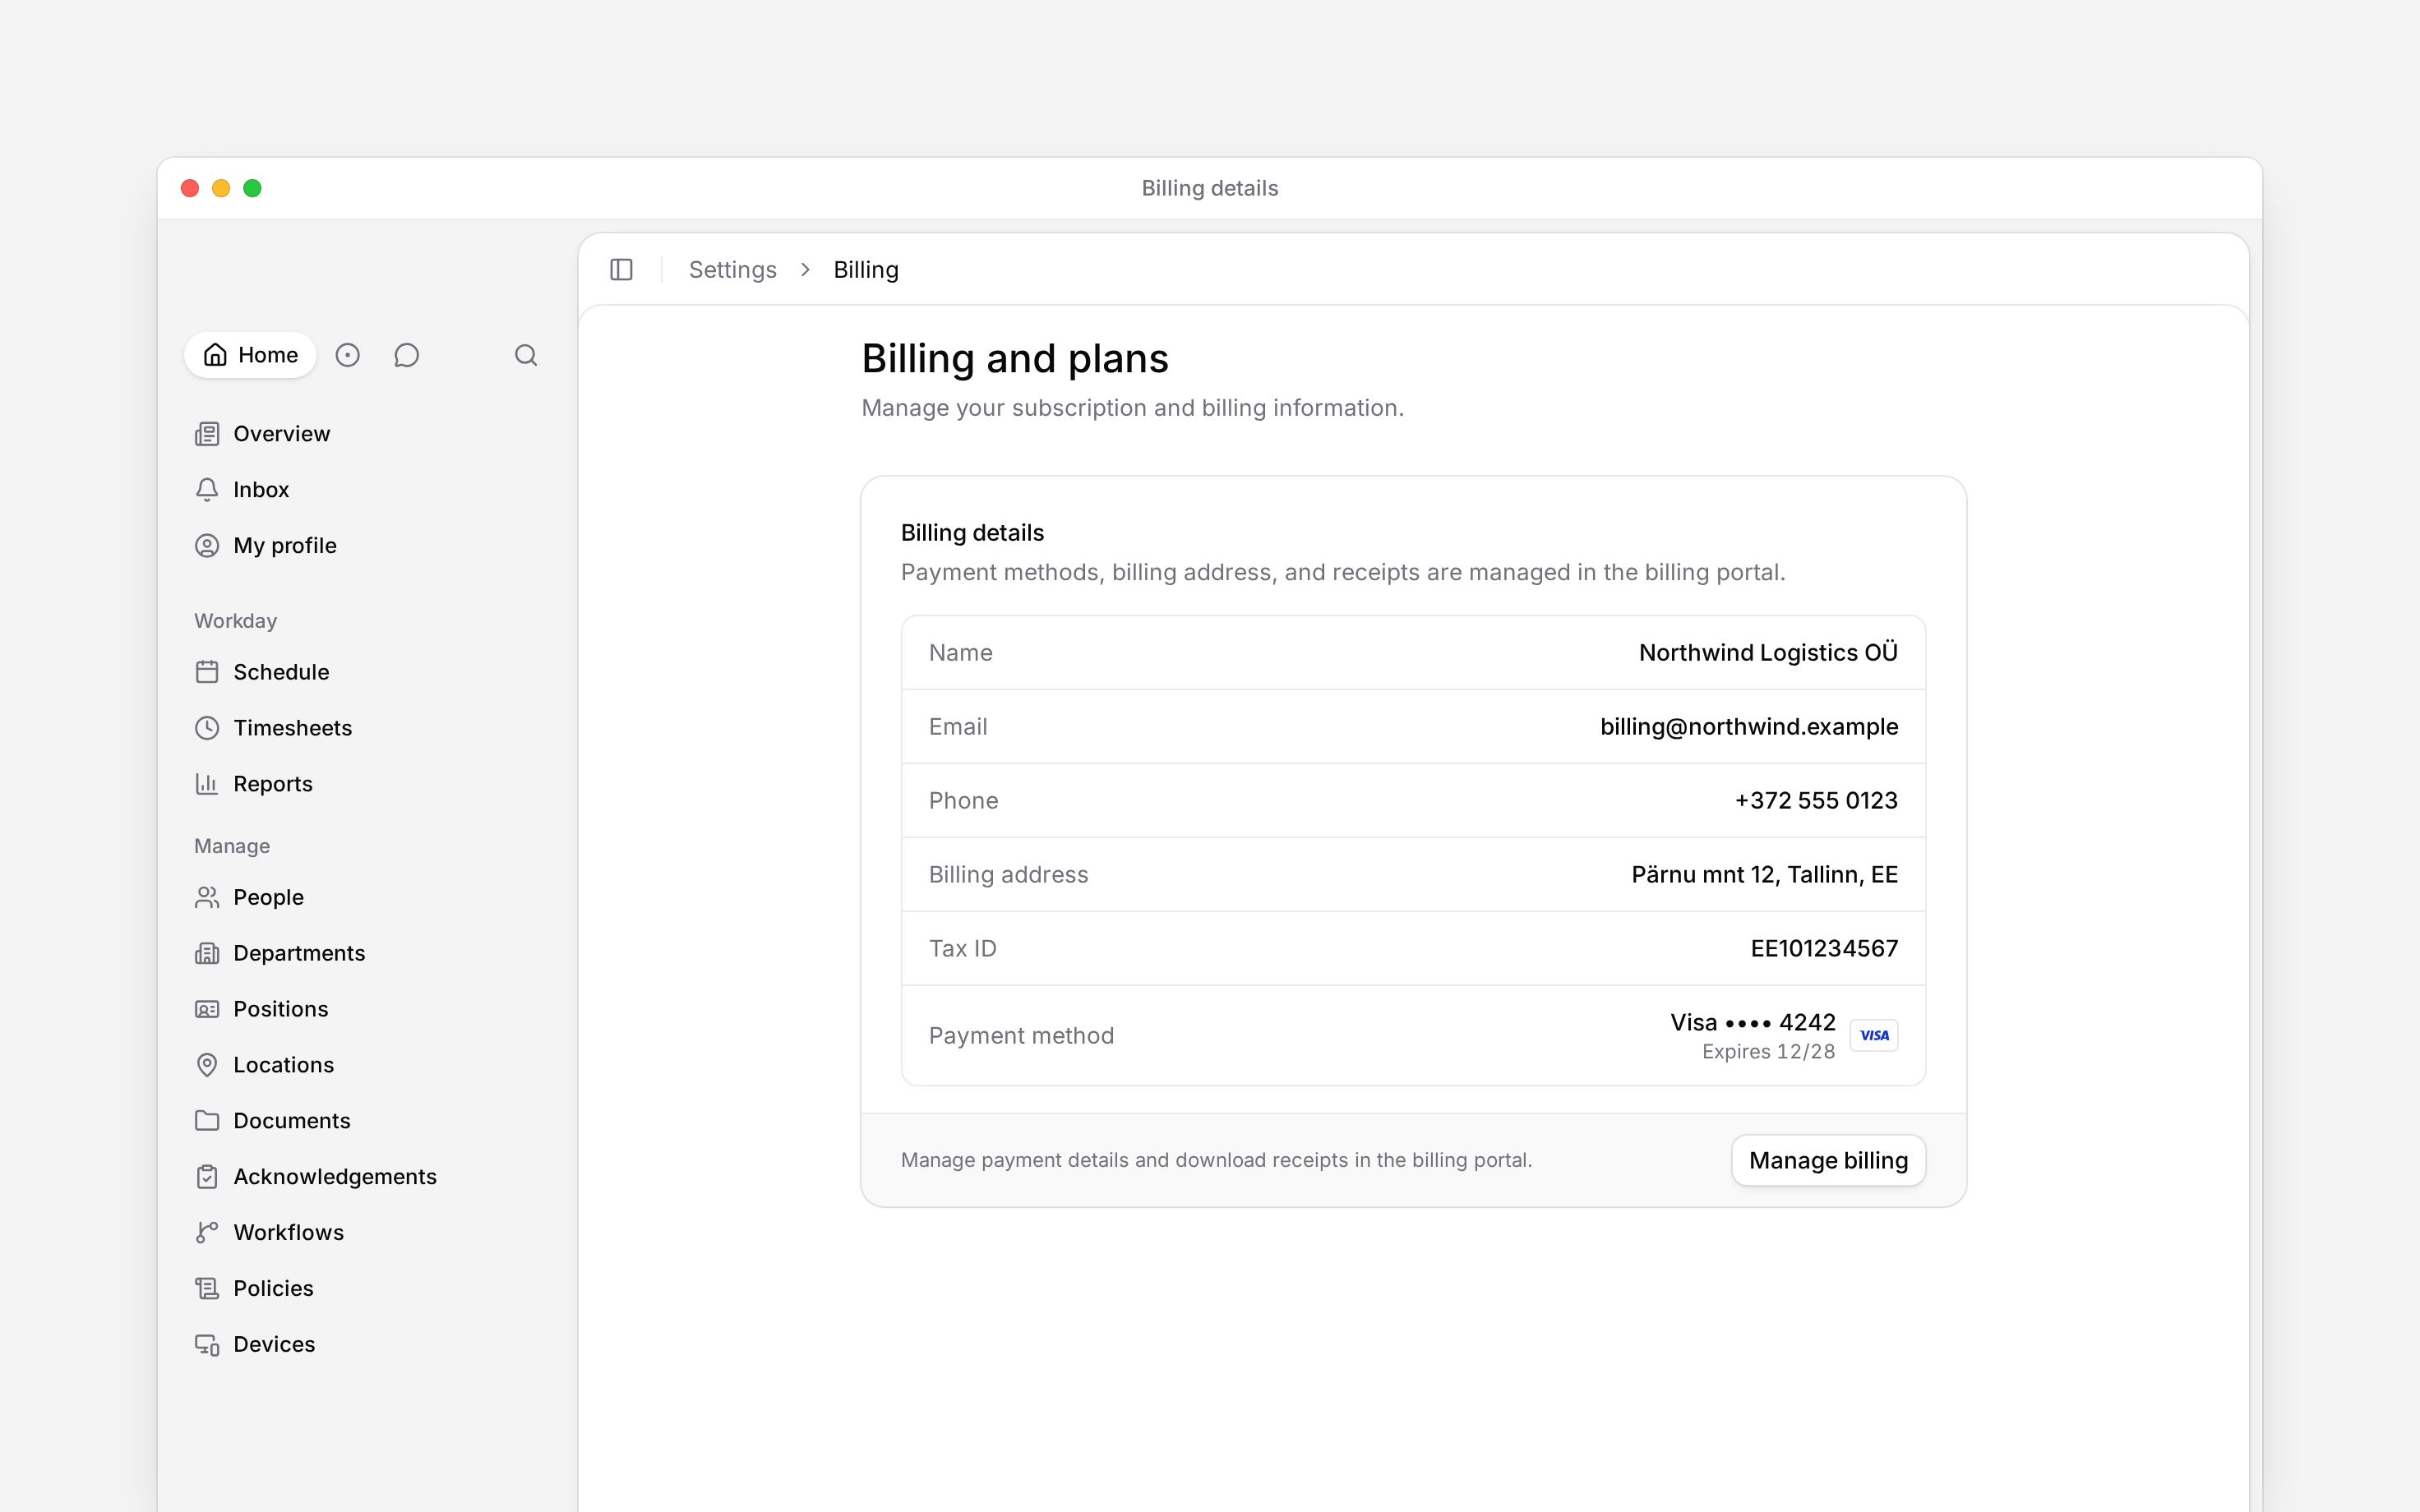This screenshot has width=2420, height=1512.
Task: Click the Expires 12/28 text
Action: (x=1768, y=1052)
